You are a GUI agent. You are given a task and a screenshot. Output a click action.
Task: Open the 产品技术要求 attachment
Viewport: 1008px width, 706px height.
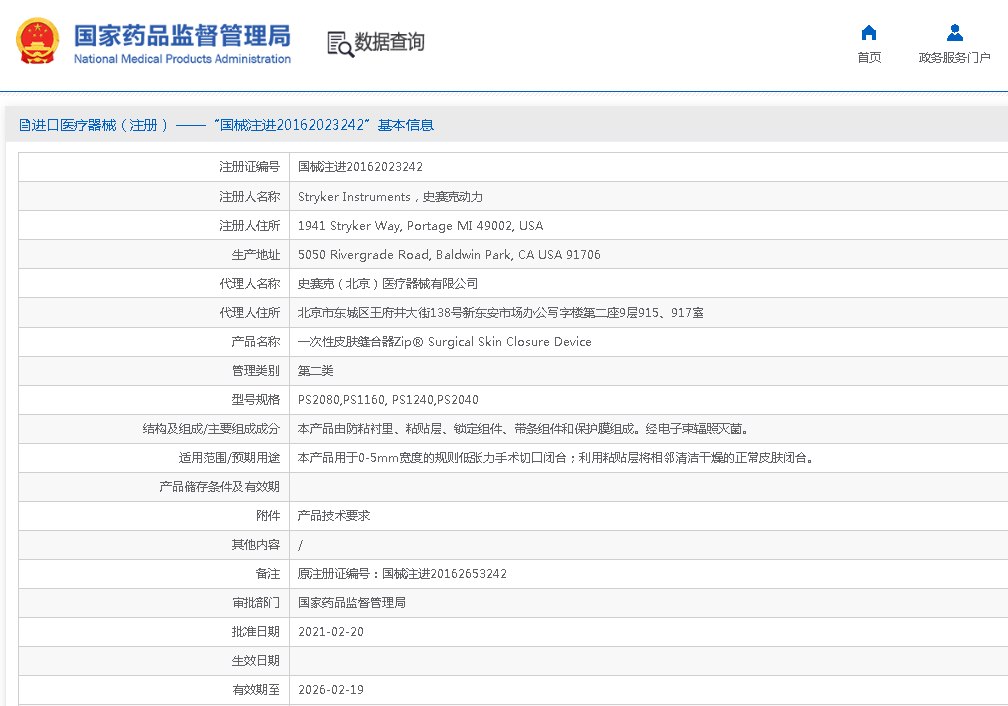click(334, 516)
